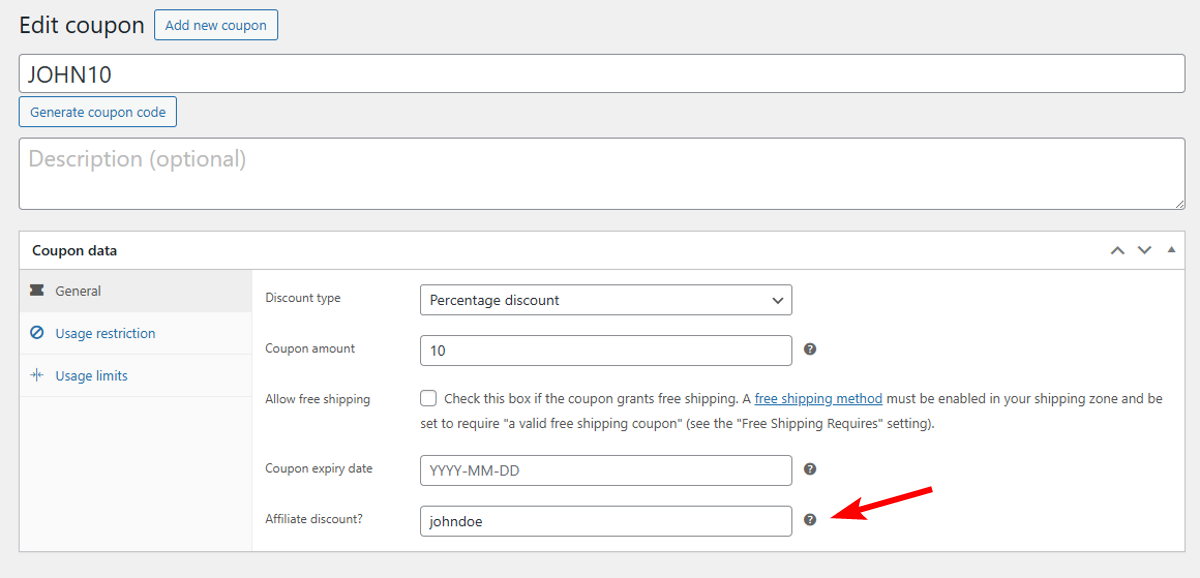Open the Discount type dropdown
The width and height of the screenshot is (1200, 578).
(x=606, y=300)
